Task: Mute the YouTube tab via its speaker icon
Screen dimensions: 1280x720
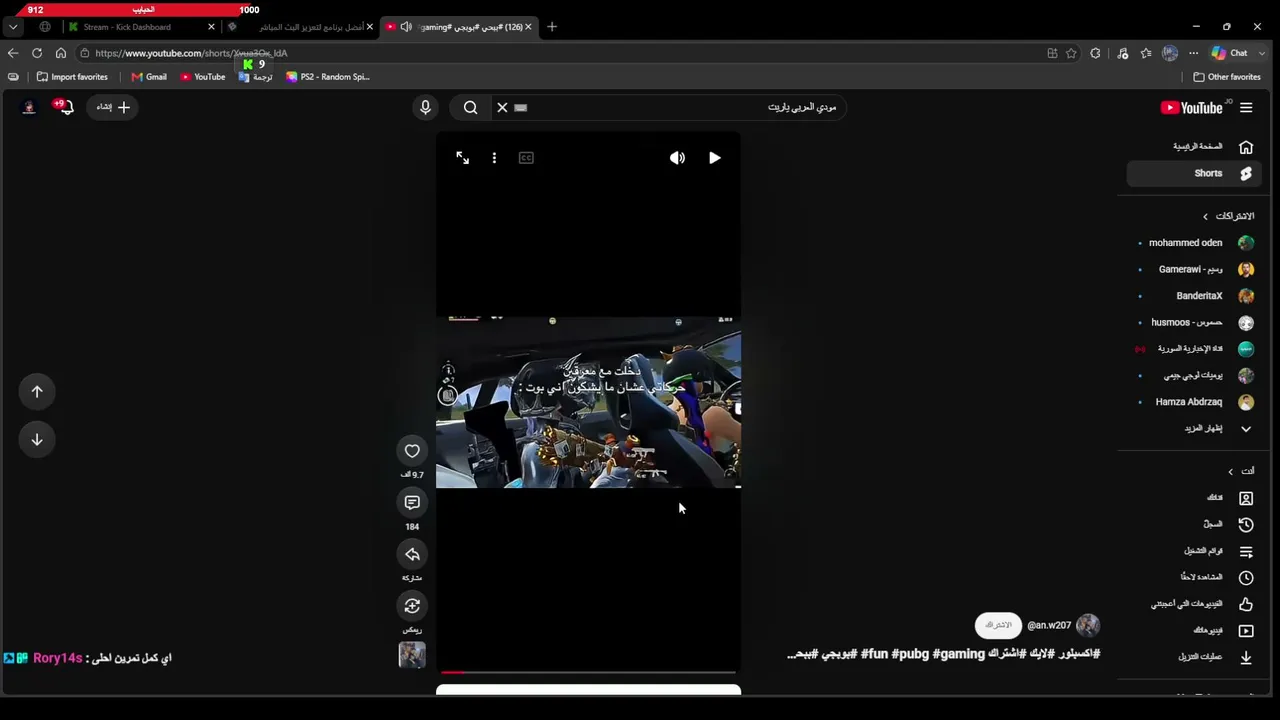Action: pyautogui.click(x=406, y=27)
